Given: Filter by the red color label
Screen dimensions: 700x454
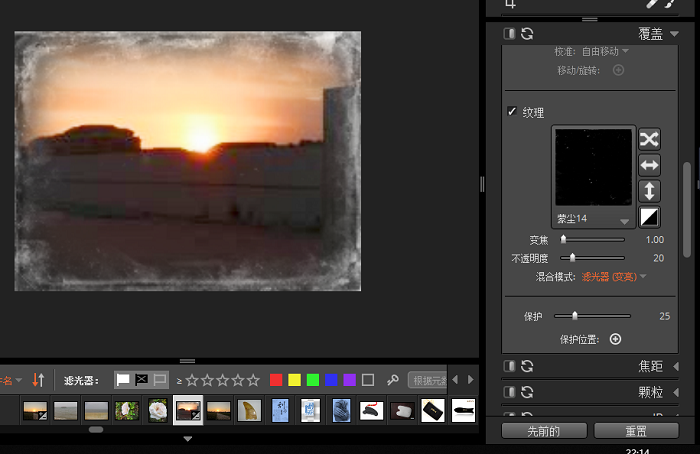Looking at the screenshot, I should 276,380.
